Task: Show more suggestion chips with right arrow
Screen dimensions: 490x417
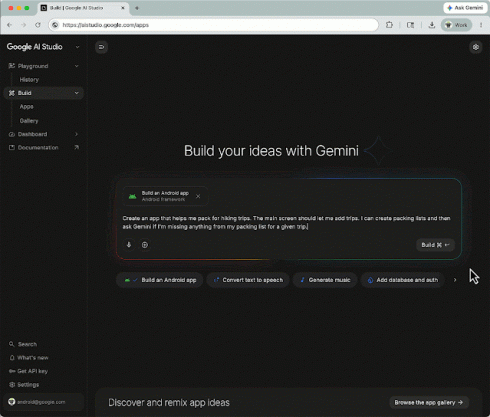Action: [x=455, y=280]
